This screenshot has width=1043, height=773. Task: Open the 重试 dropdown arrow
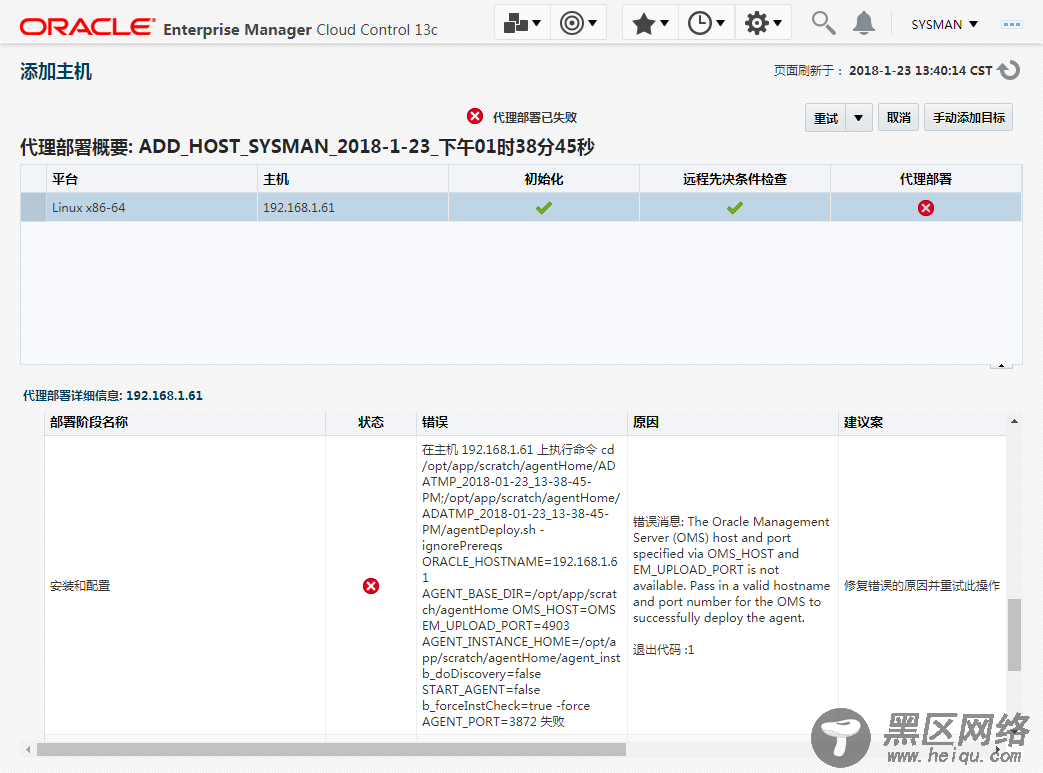[x=859, y=118]
